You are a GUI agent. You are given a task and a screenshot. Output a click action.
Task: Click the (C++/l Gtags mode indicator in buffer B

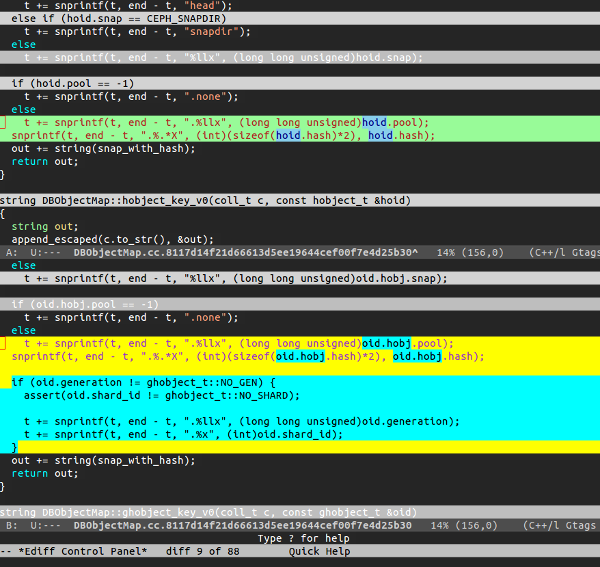coord(559,525)
